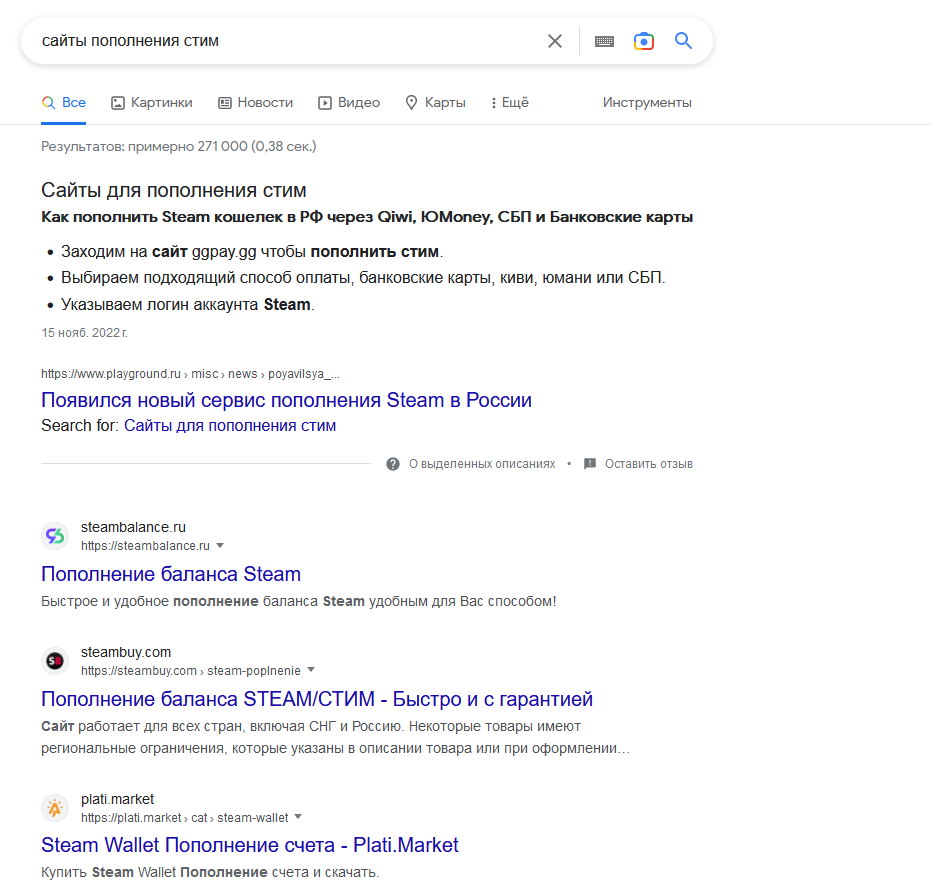The image size is (931, 892).
Task: Click the question mark icon about featured snippets
Action: click(393, 464)
